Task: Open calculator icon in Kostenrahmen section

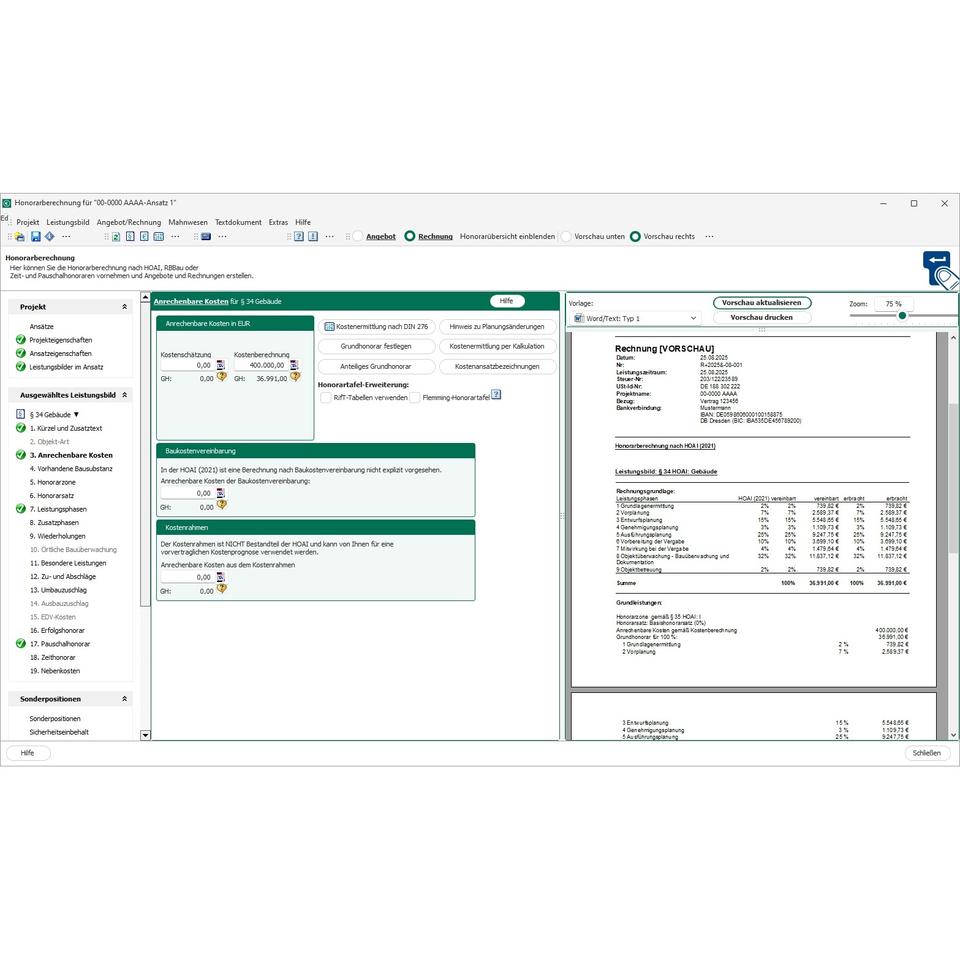Action: (221, 577)
